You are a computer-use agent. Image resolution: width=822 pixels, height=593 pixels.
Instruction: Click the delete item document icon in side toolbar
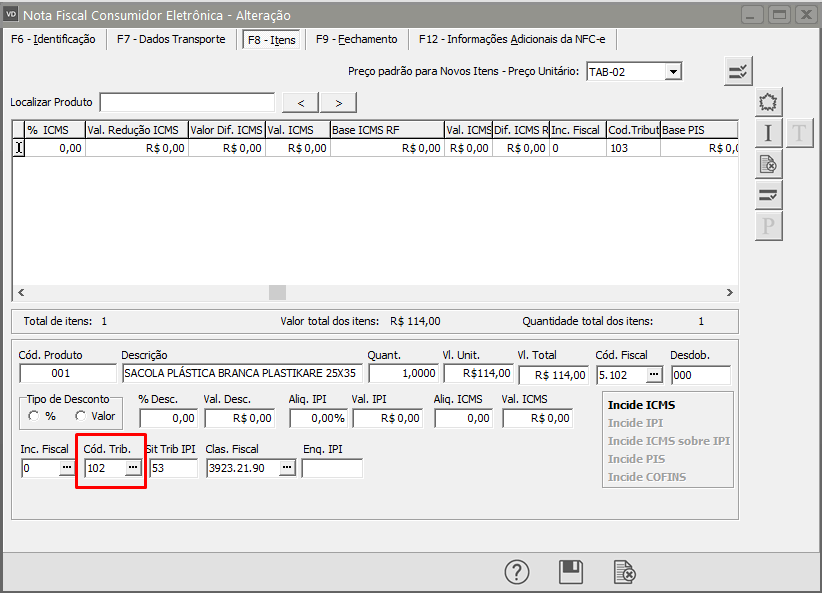[x=768, y=164]
